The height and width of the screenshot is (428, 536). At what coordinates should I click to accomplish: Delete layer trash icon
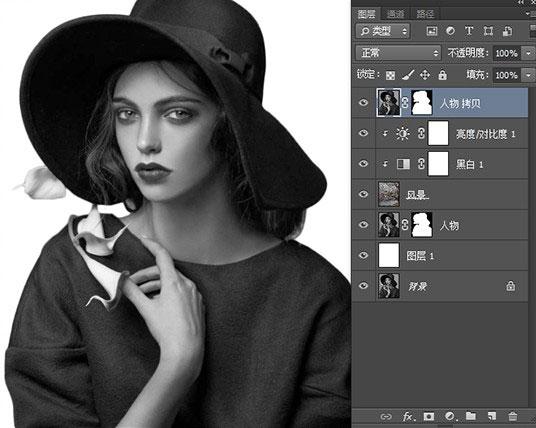pos(512,416)
